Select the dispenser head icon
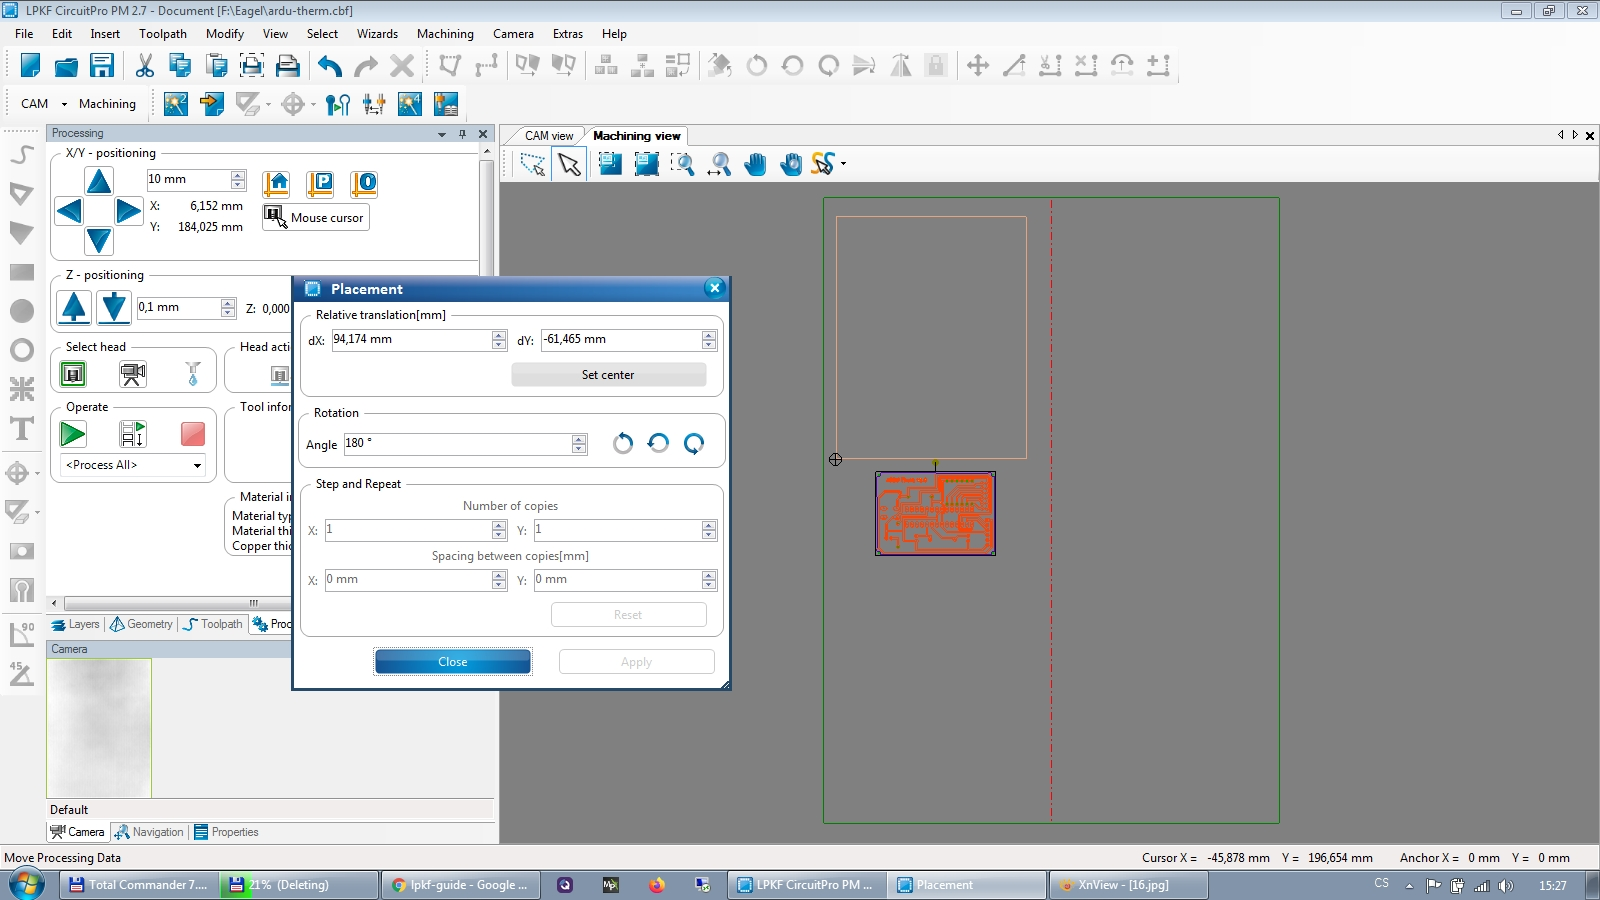 pos(193,374)
